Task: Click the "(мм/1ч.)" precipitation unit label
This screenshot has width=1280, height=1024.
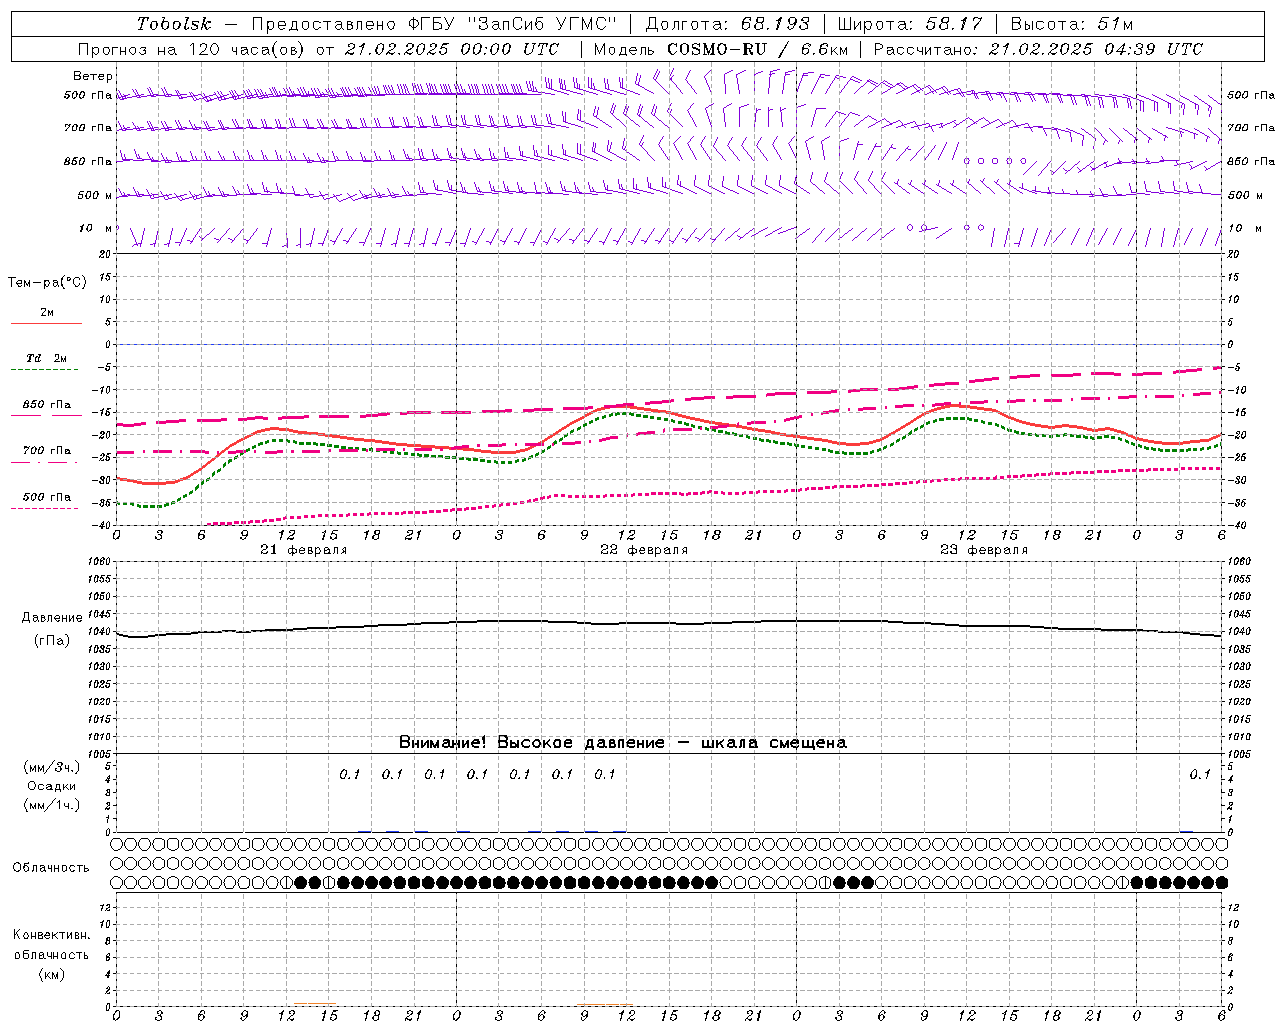Action: click(x=51, y=805)
